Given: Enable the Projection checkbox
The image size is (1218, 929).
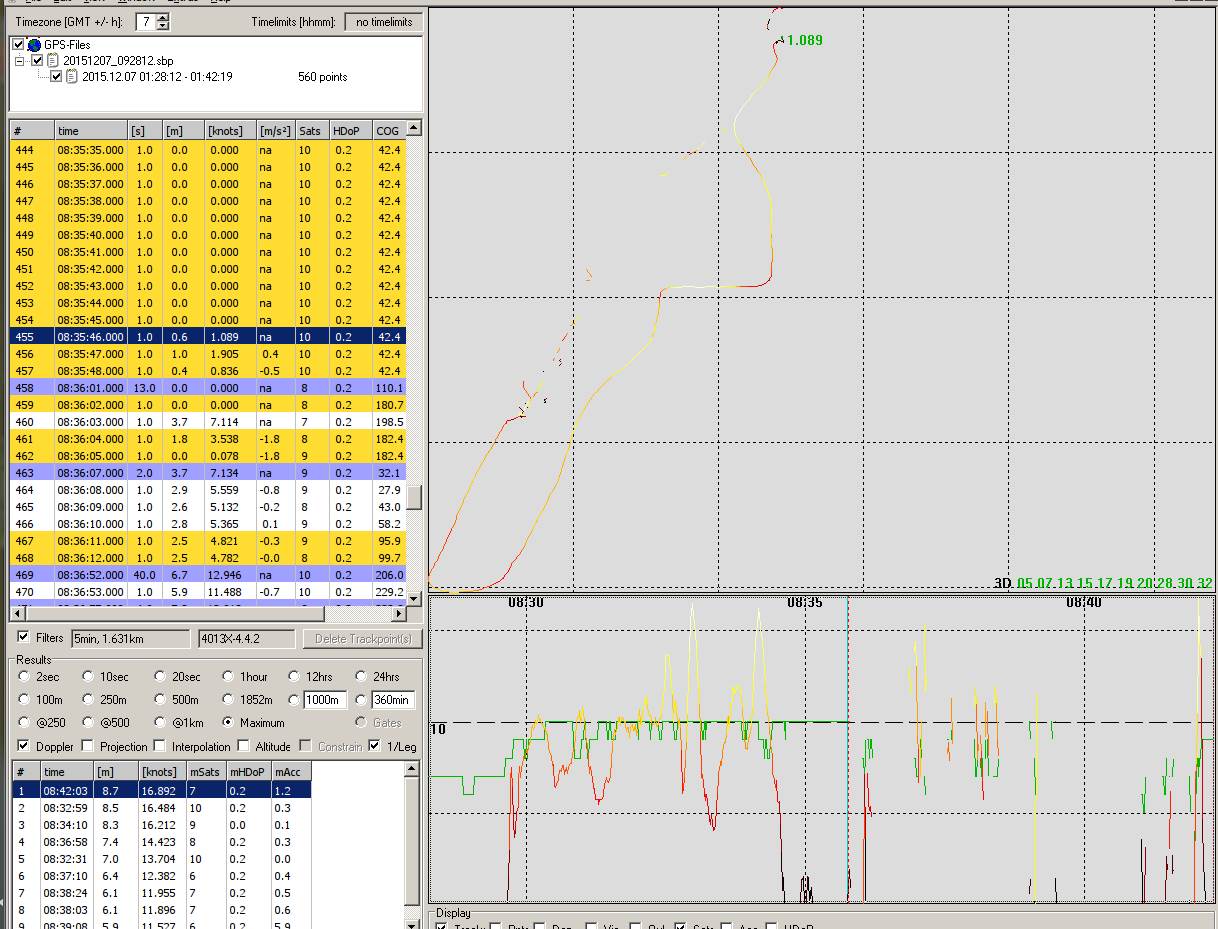Looking at the screenshot, I should (x=88, y=746).
